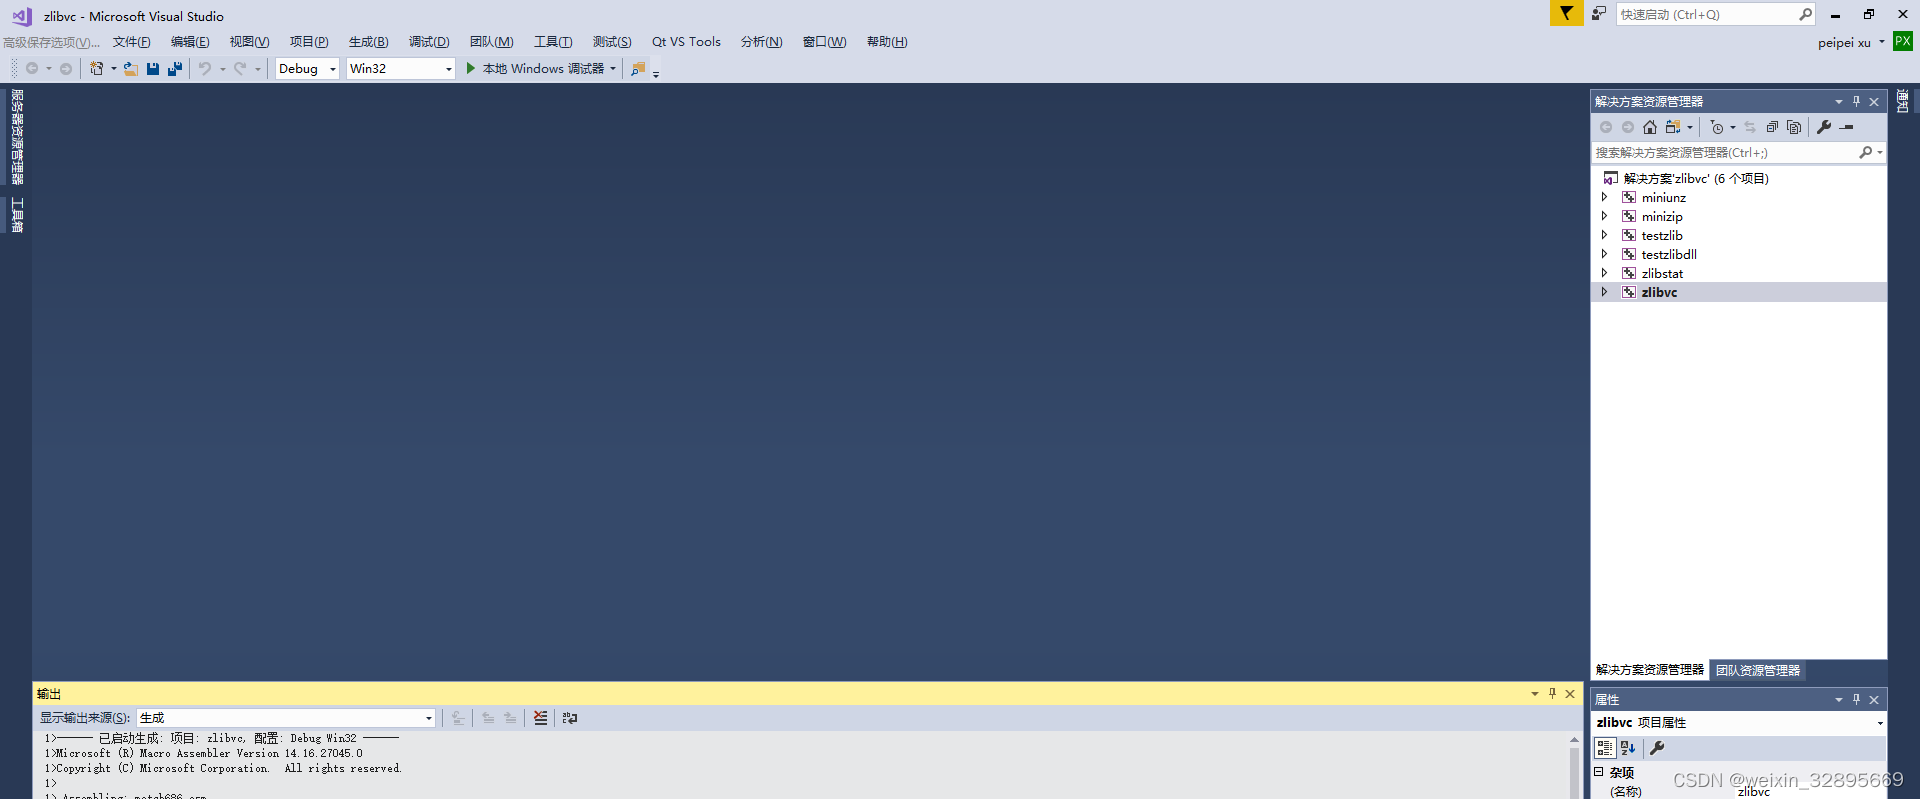Open the 编辑(E) menu

pos(190,42)
